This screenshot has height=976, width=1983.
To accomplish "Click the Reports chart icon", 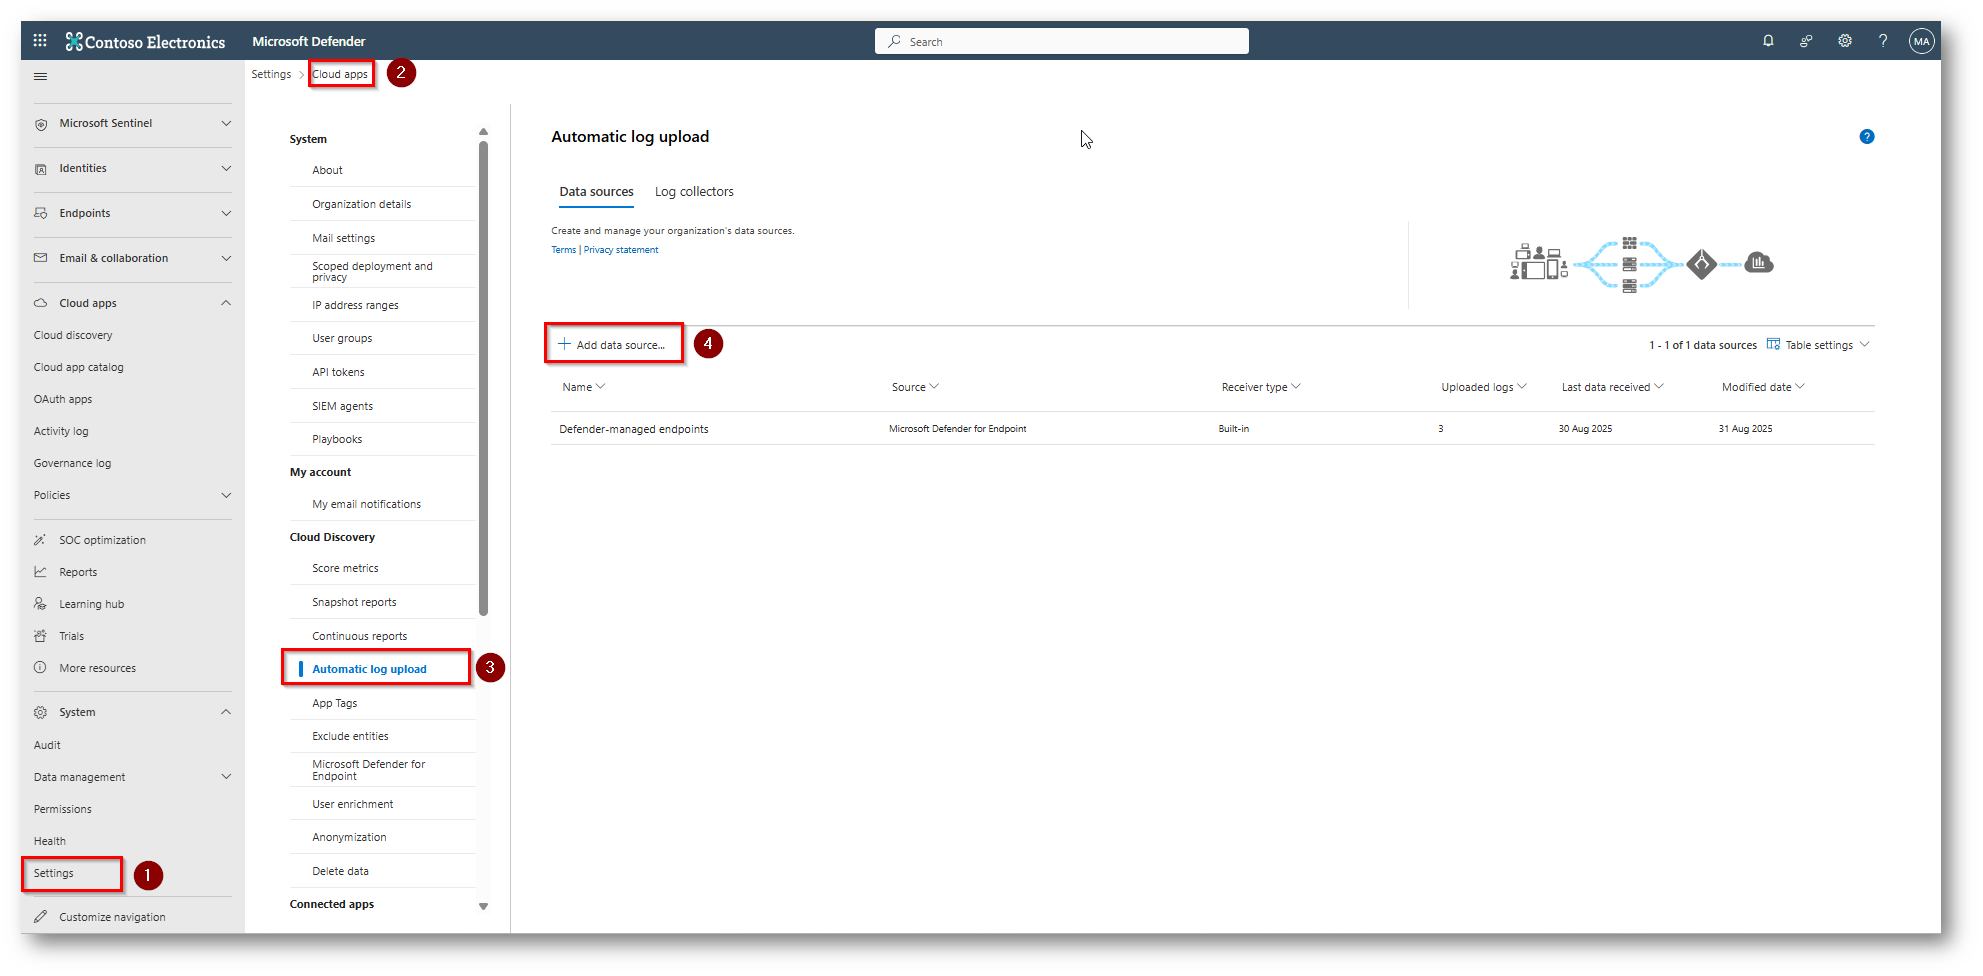I will tap(41, 572).
